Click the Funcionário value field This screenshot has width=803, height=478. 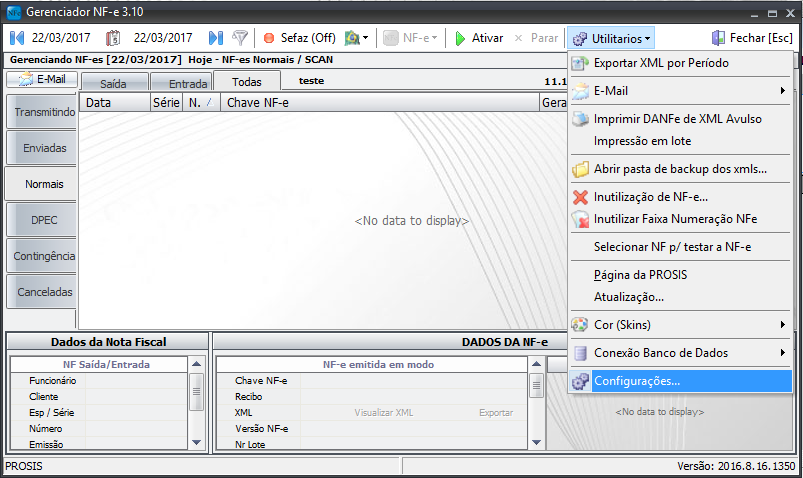(136, 381)
